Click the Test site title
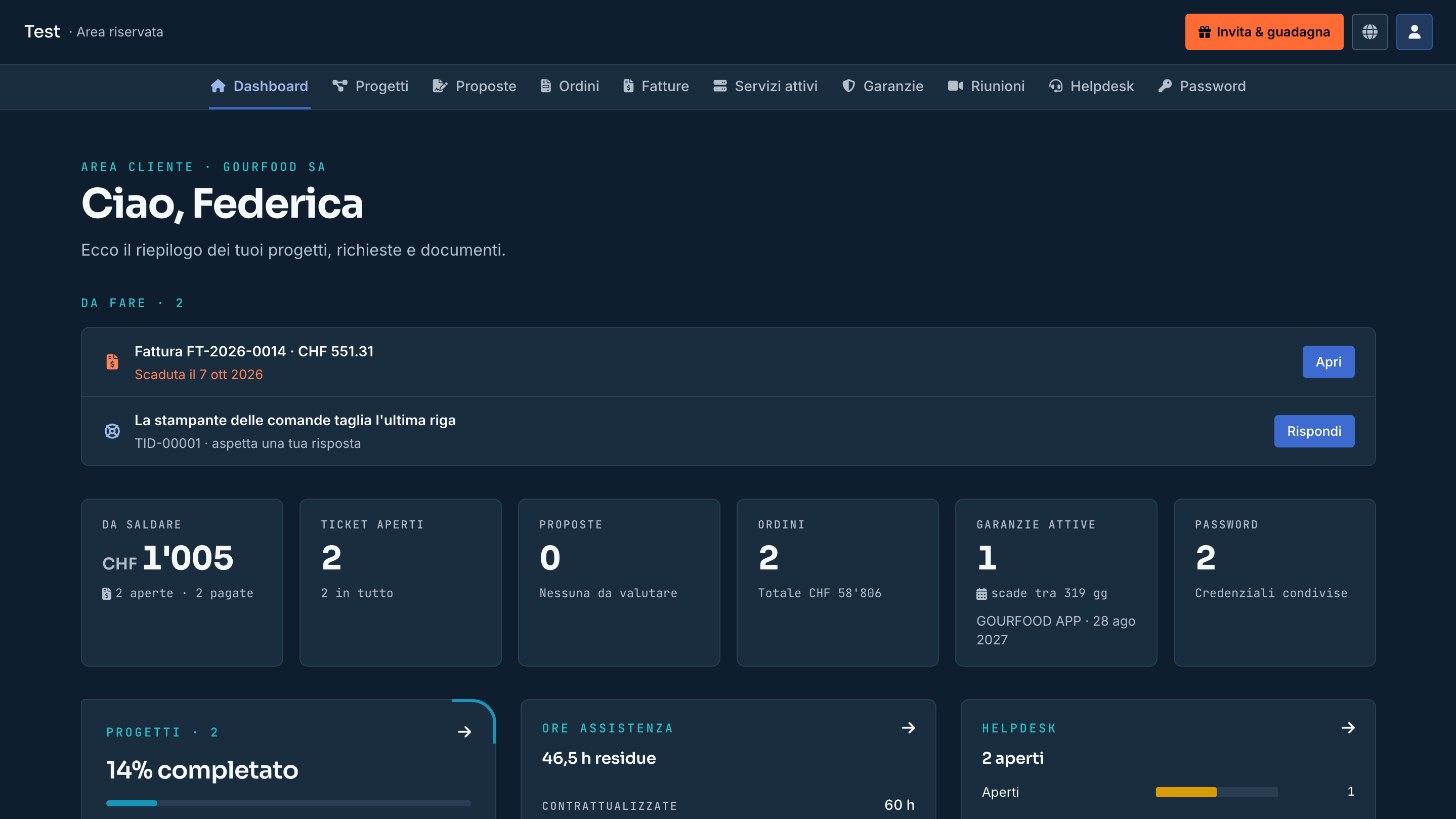The width and height of the screenshot is (1456, 819). (x=42, y=32)
